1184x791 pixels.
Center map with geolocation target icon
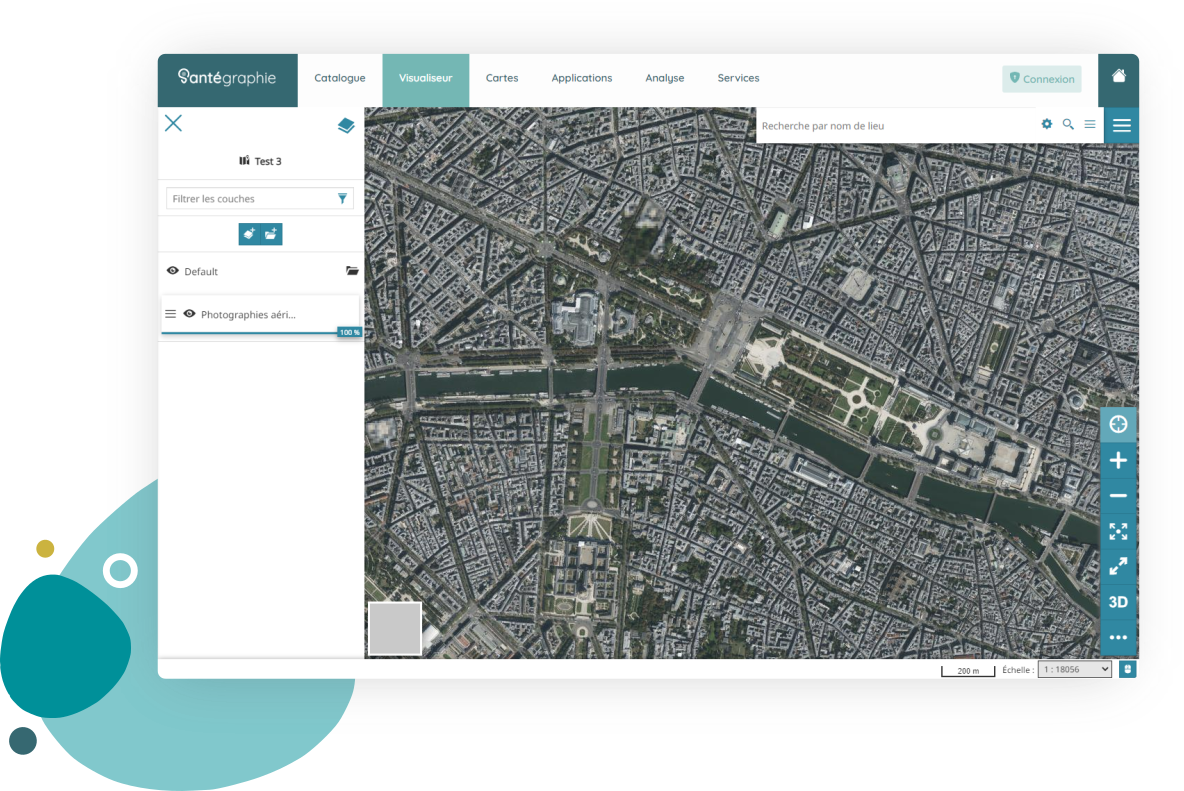pos(1118,424)
